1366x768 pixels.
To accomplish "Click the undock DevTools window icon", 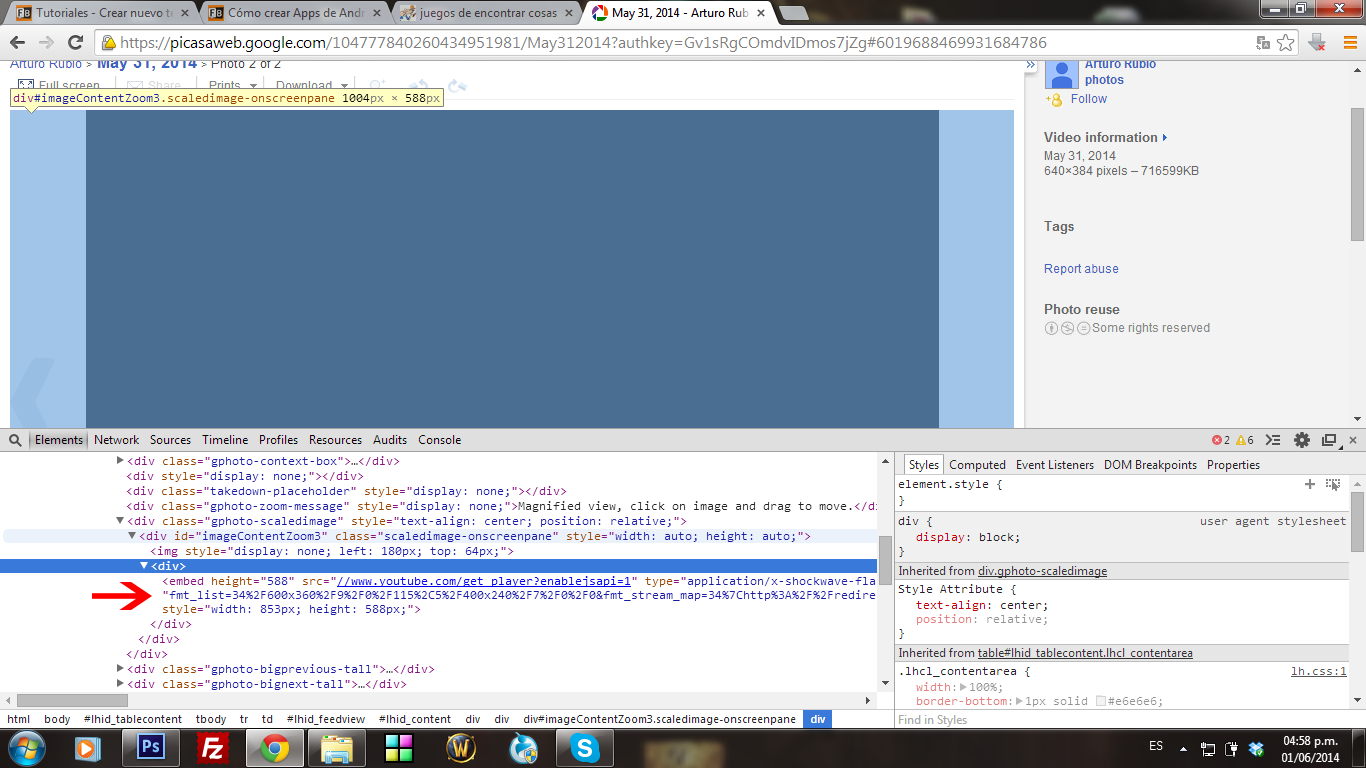I will pos(1329,440).
